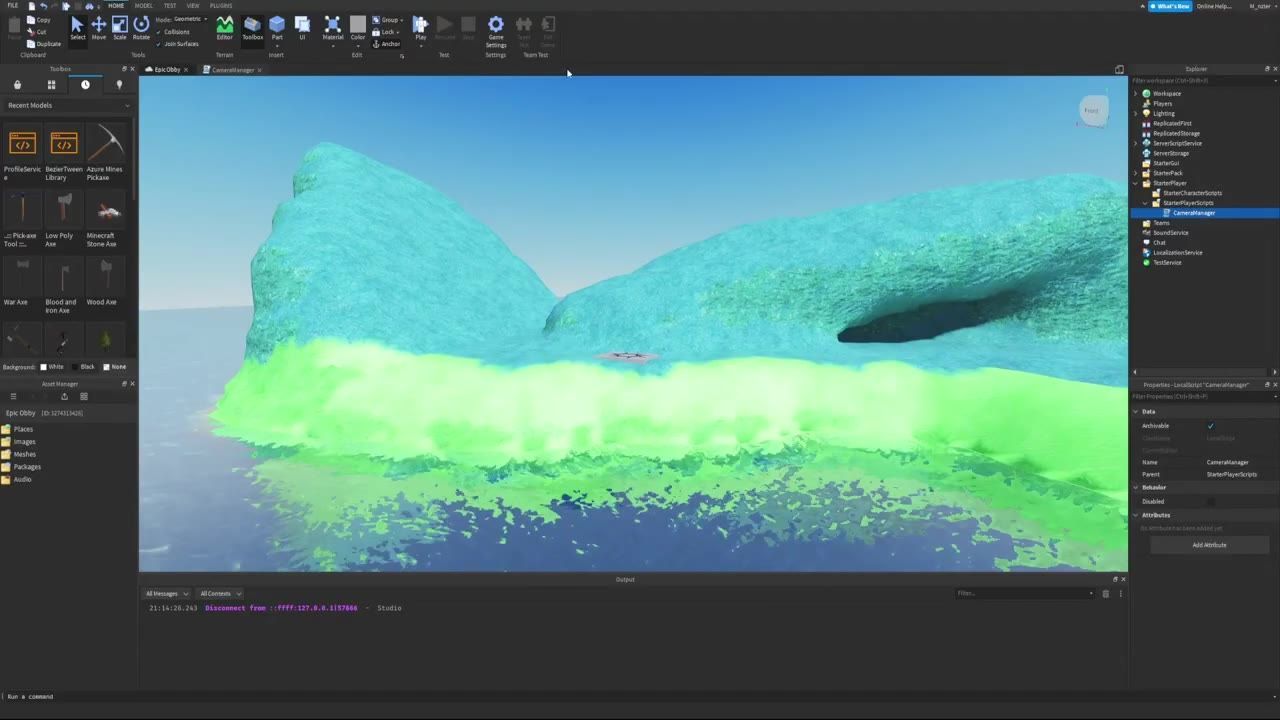
Task: Focus the Run a command bar
Action: [640, 696]
